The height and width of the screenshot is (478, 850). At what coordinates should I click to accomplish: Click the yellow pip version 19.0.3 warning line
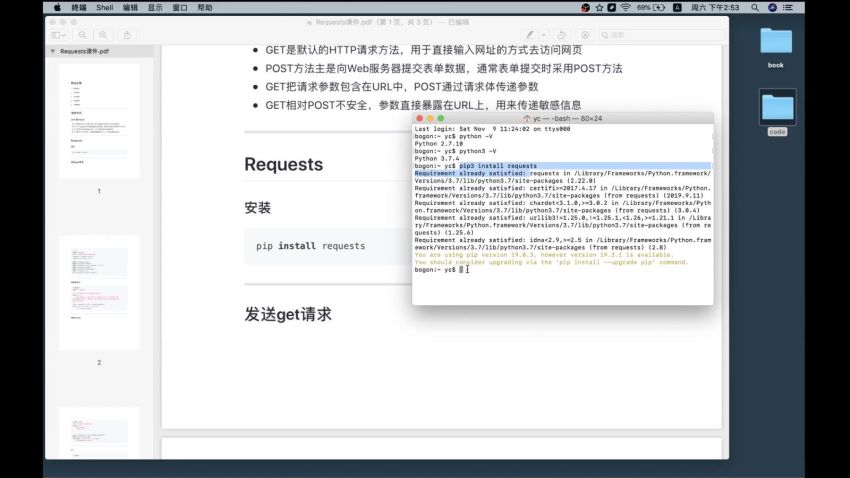coord(544,255)
